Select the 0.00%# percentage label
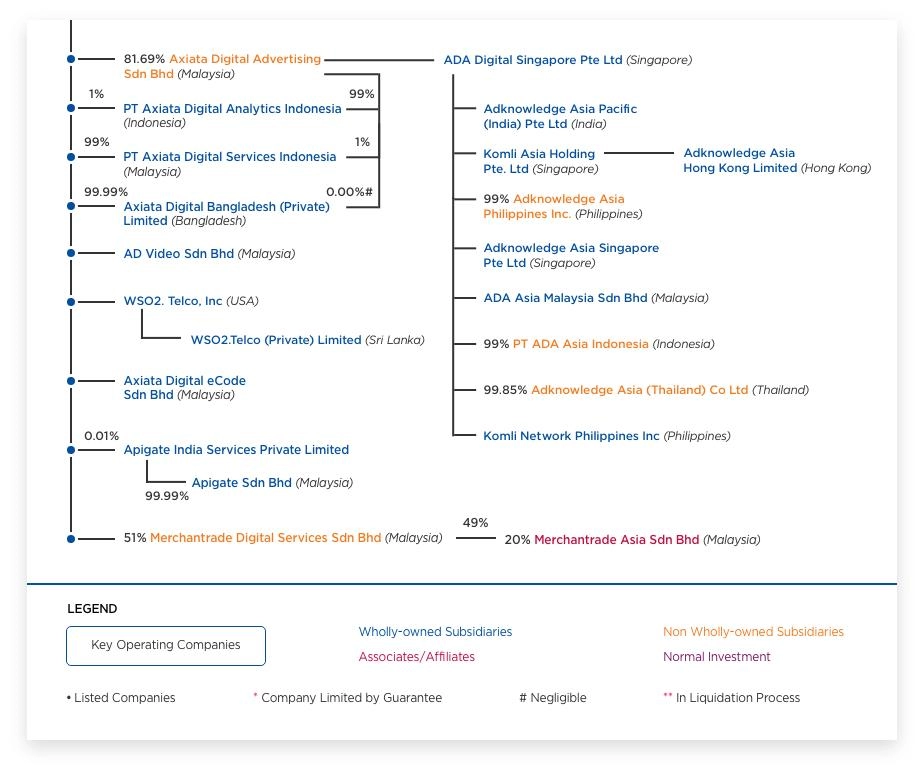Image resolution: width=924 pixels, height=780 pixels. 349,192
